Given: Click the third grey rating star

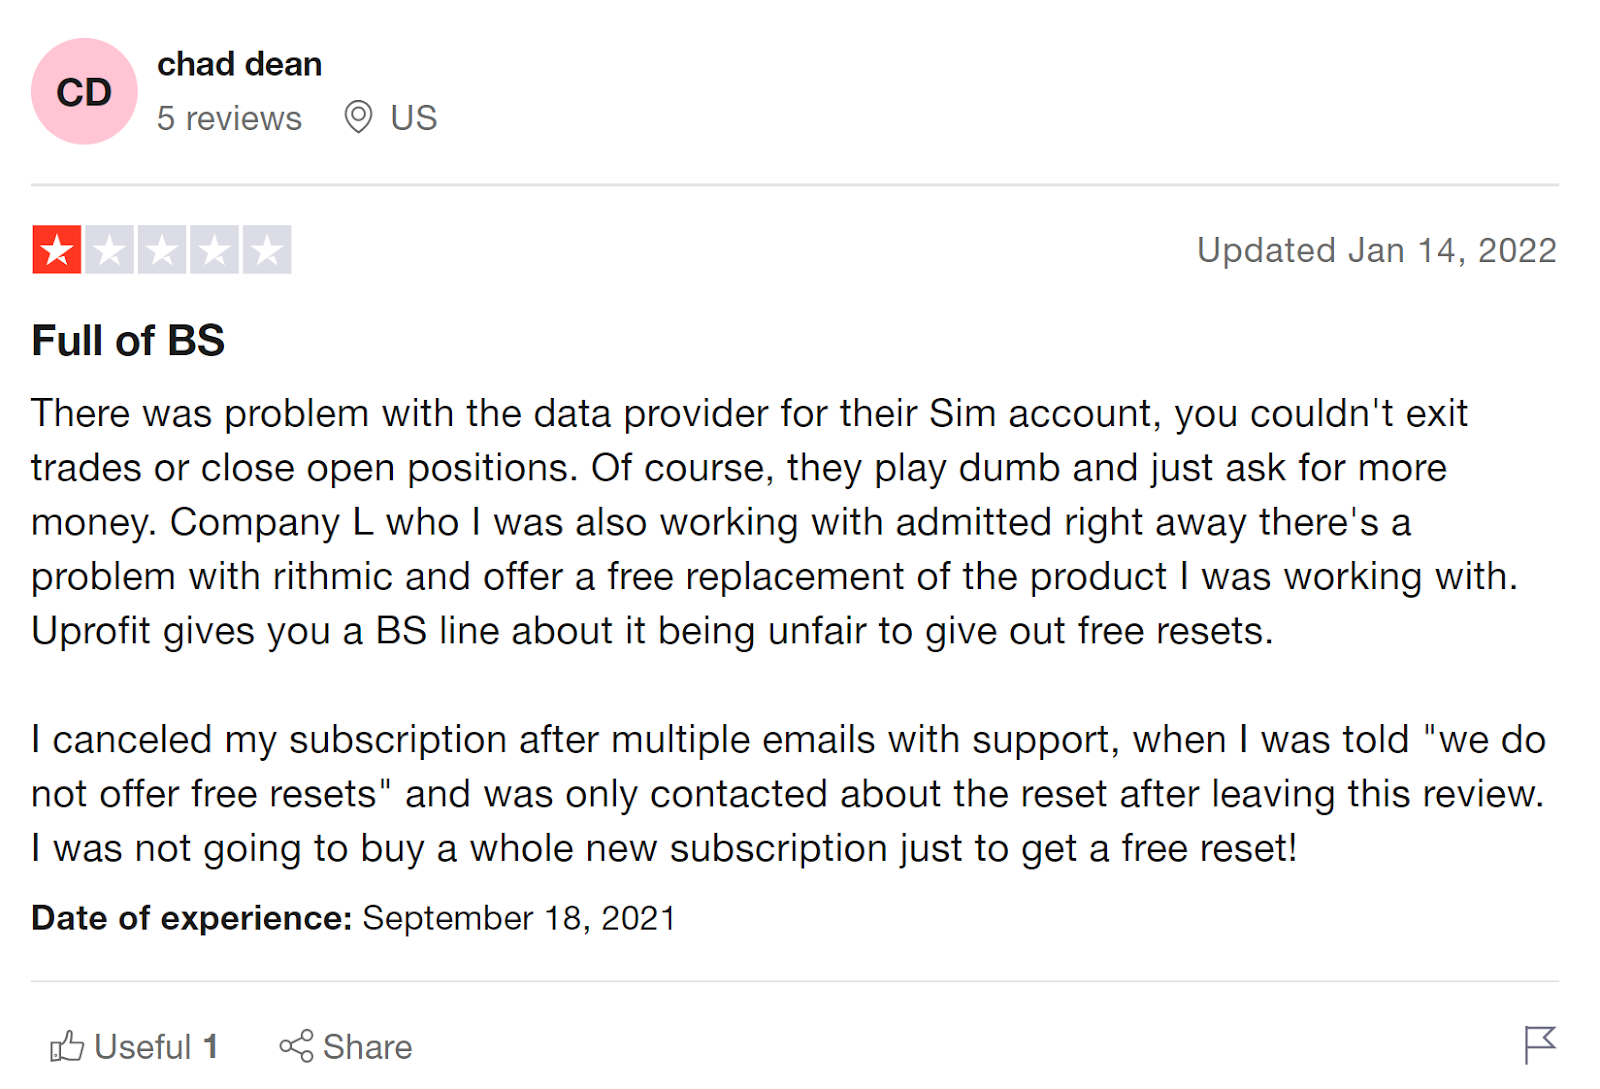Looking at the screenshot, I should point(162,250).
